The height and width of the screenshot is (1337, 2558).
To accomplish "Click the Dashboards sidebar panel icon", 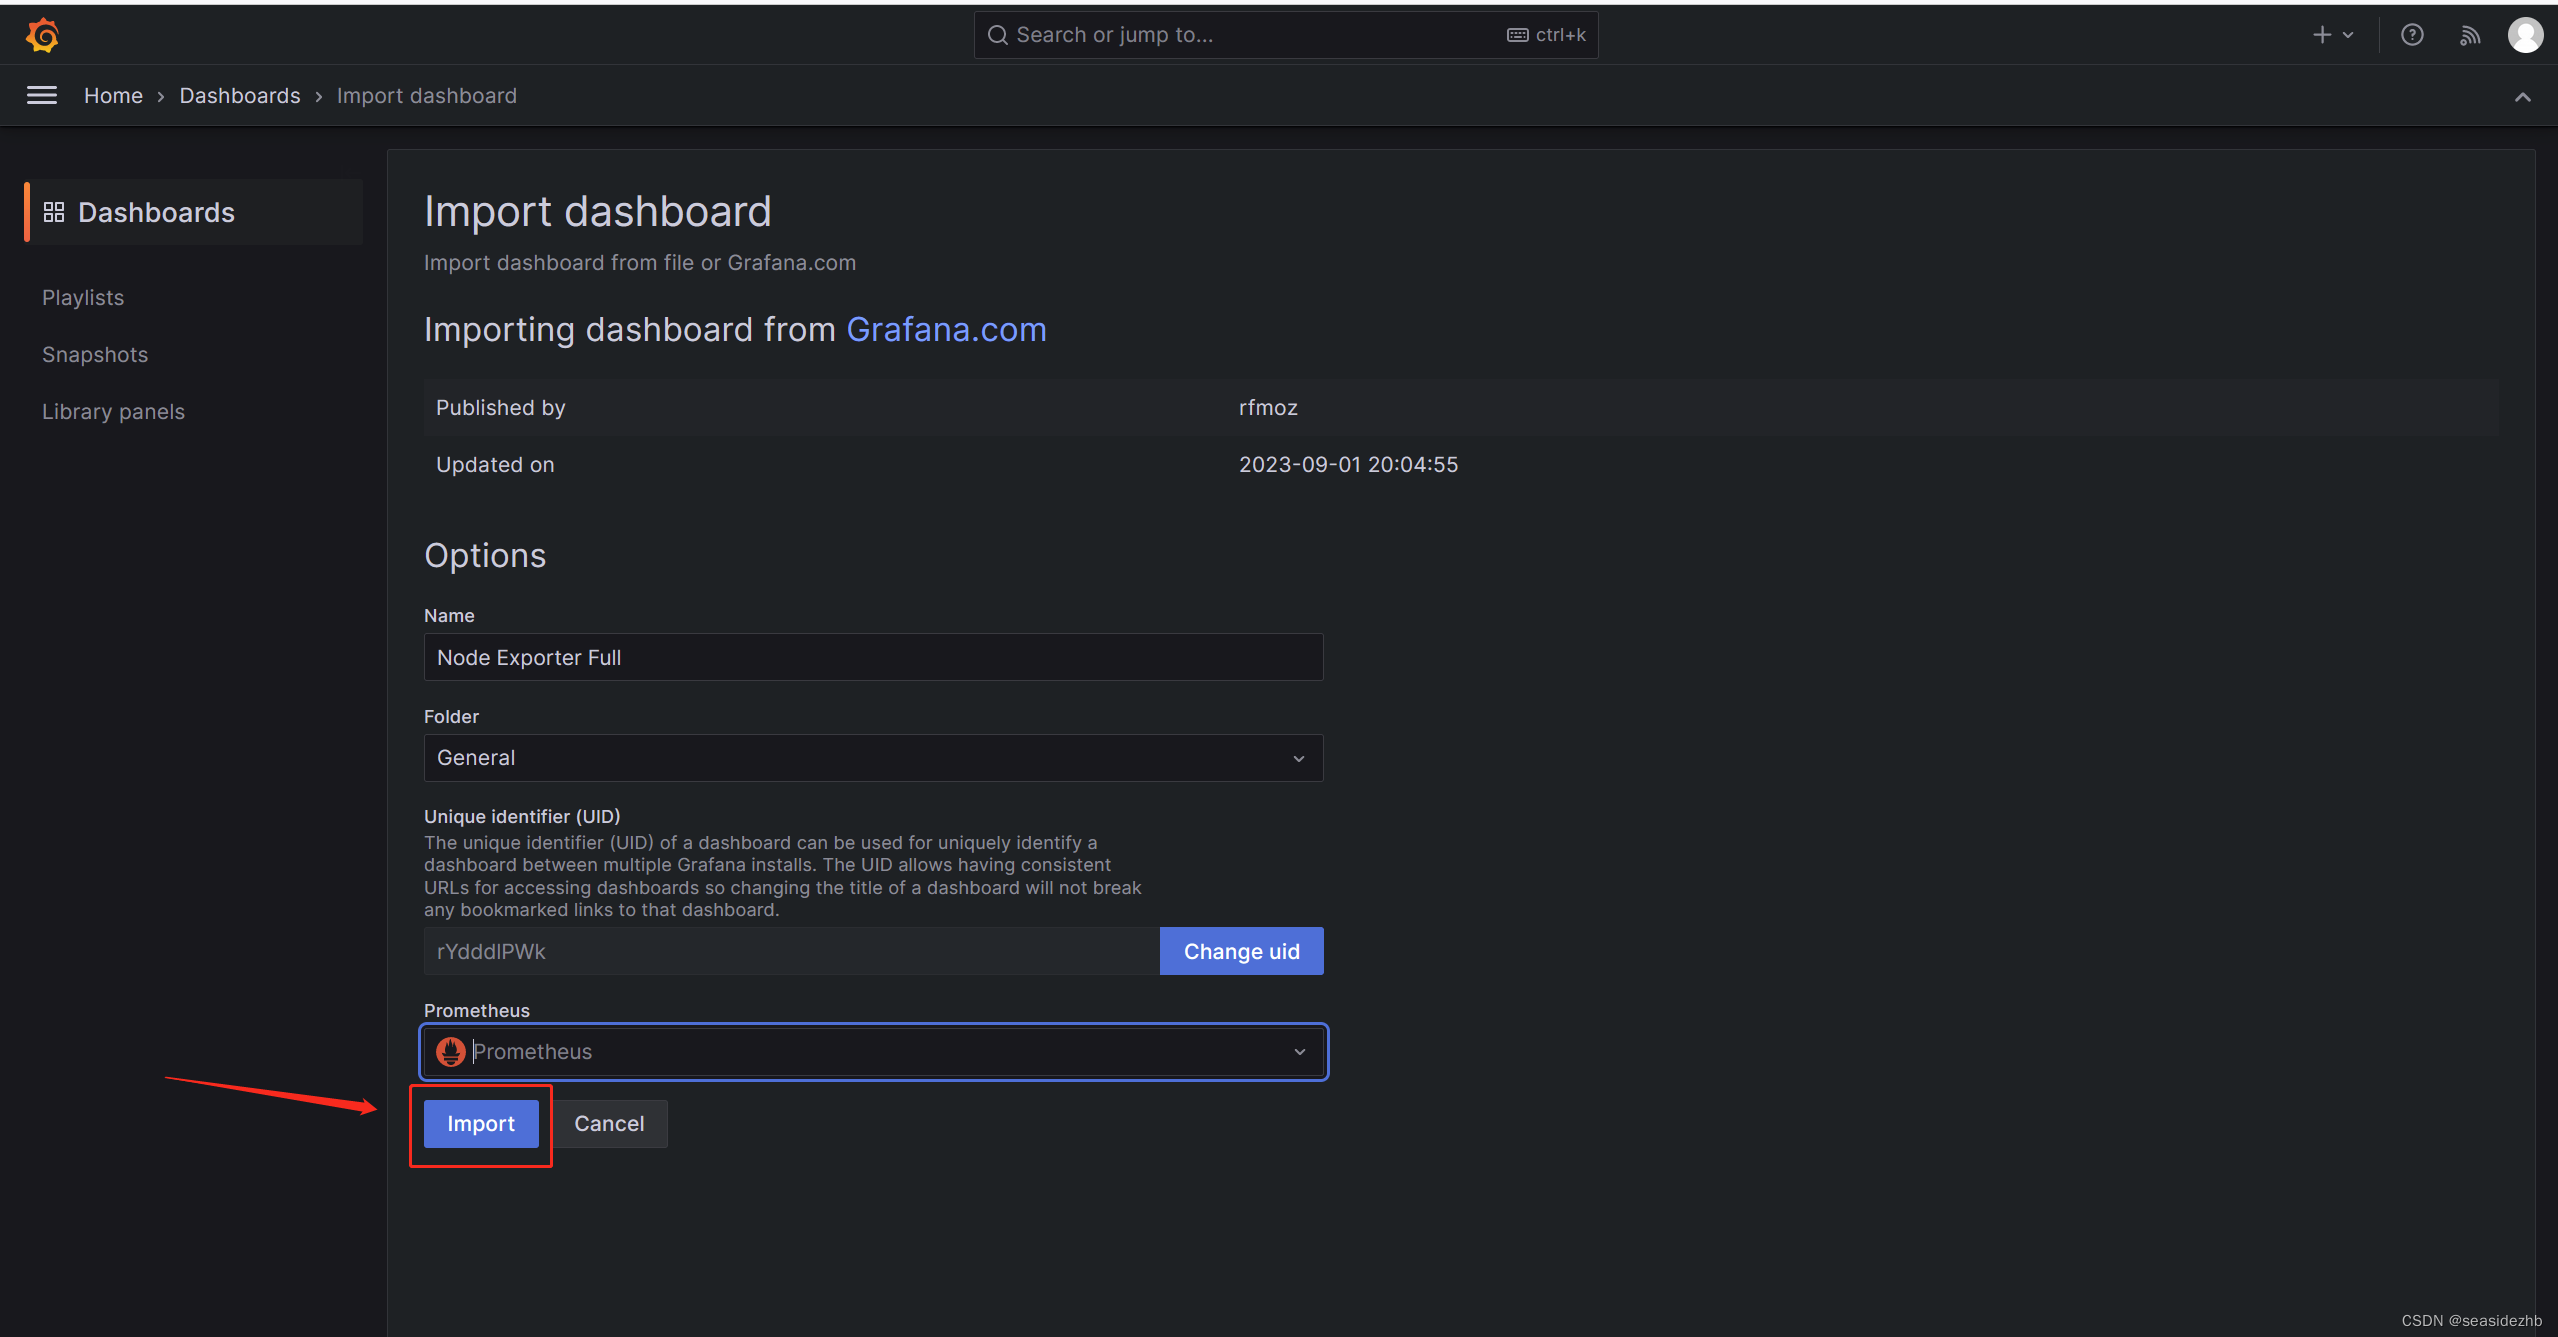I will pos(52,212).
